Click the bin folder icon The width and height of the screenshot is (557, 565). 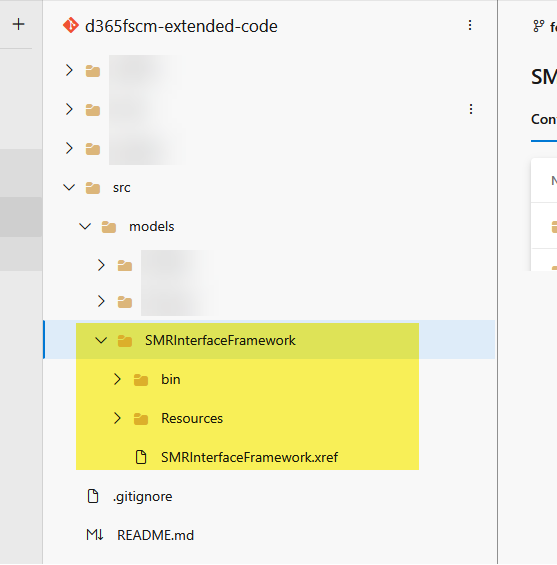(x=141, y=379)
